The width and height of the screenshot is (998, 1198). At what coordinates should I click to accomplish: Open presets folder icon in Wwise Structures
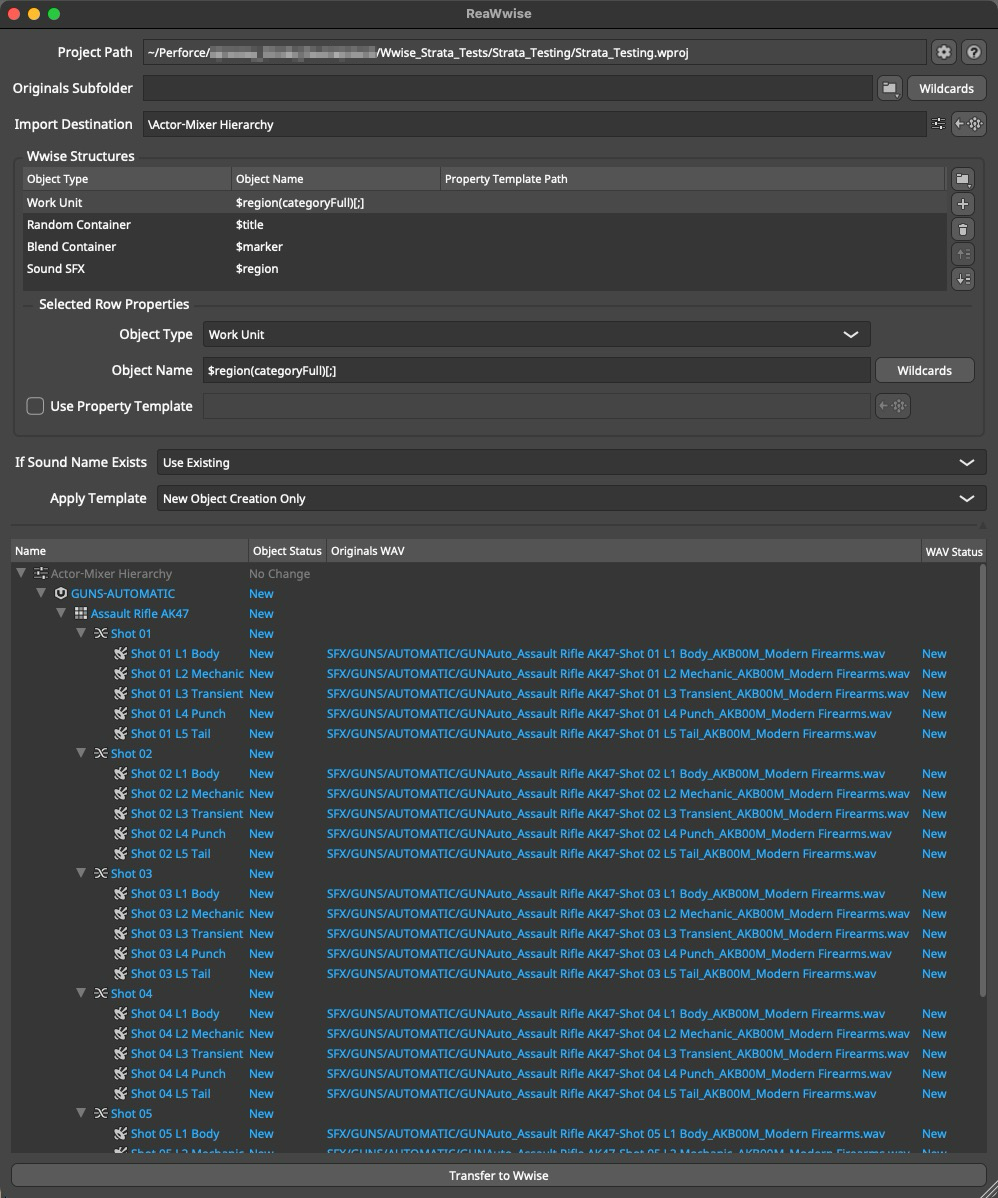click(963, 180)
